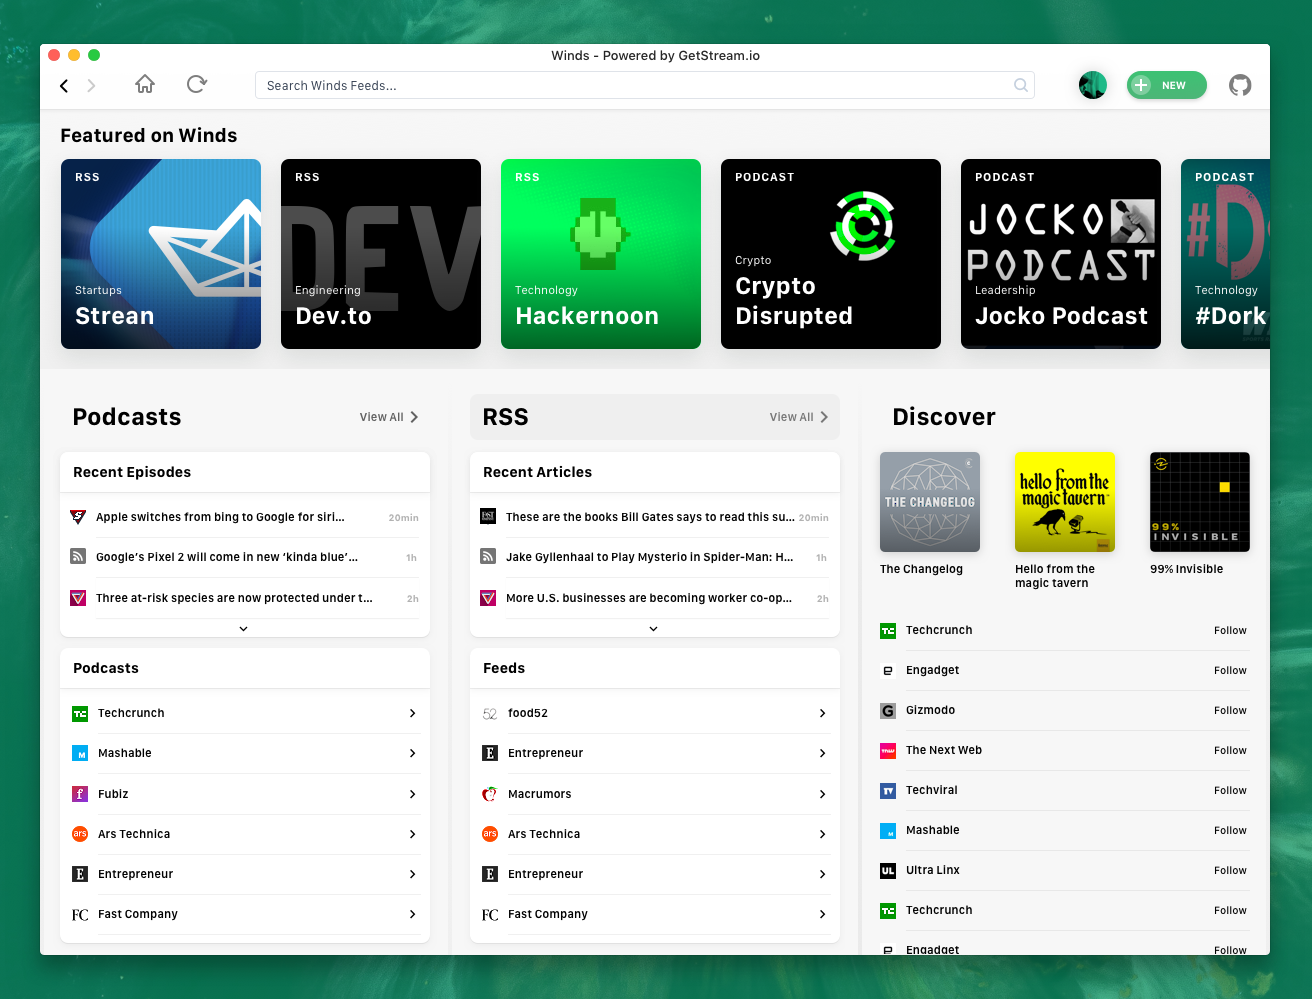Refresh feeds with the circular arrow icon
Image resolution: width=1312 pixels, height=1000 pixels.
coord(197,84)
